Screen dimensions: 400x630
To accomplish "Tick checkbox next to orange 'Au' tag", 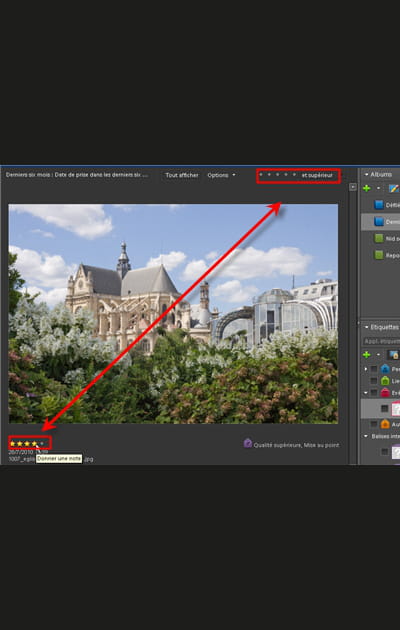I will 374,424.
